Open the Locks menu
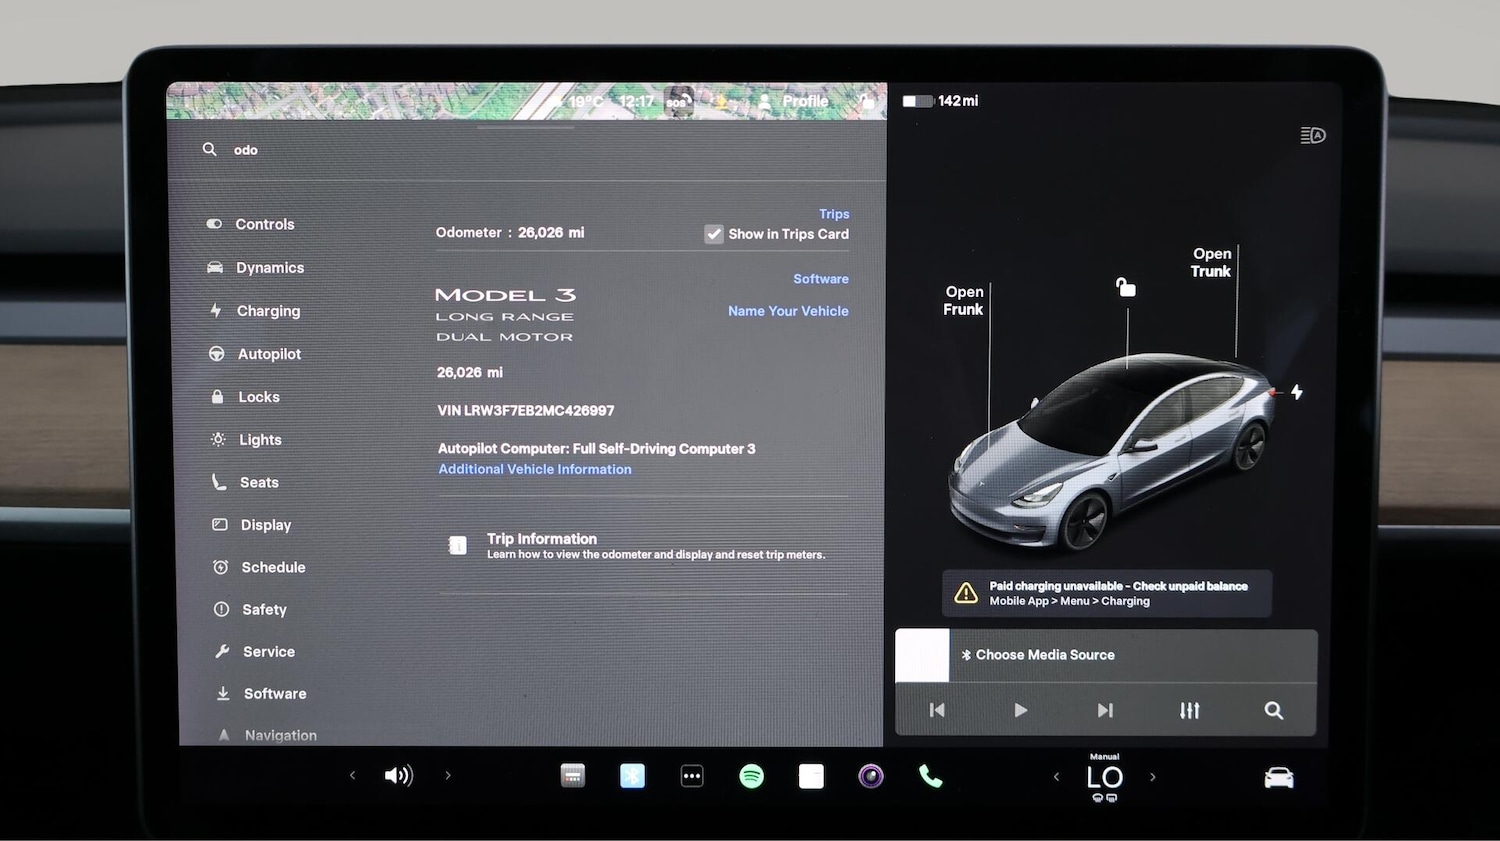The height and width of the screenshot is (841, 1500). pos(245,397)
